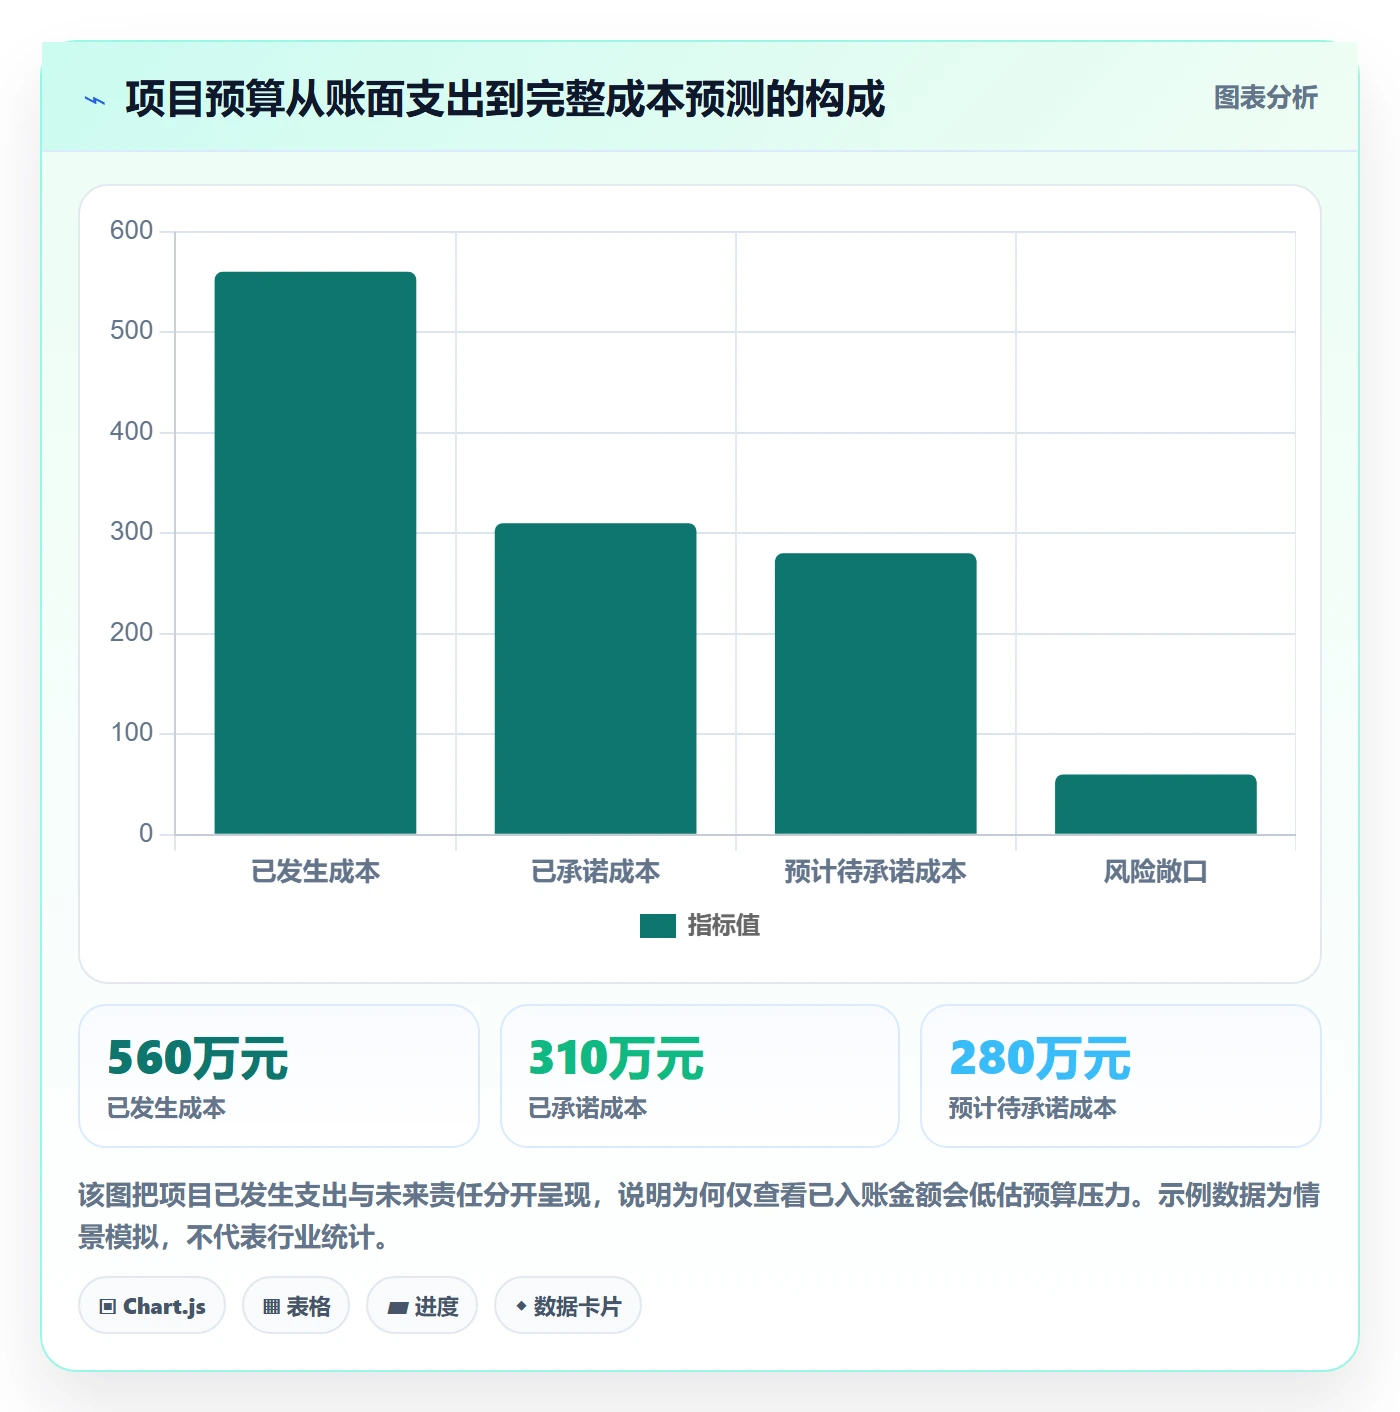
Task: Click the 100 y-axis value
Action: click(131, 733)
